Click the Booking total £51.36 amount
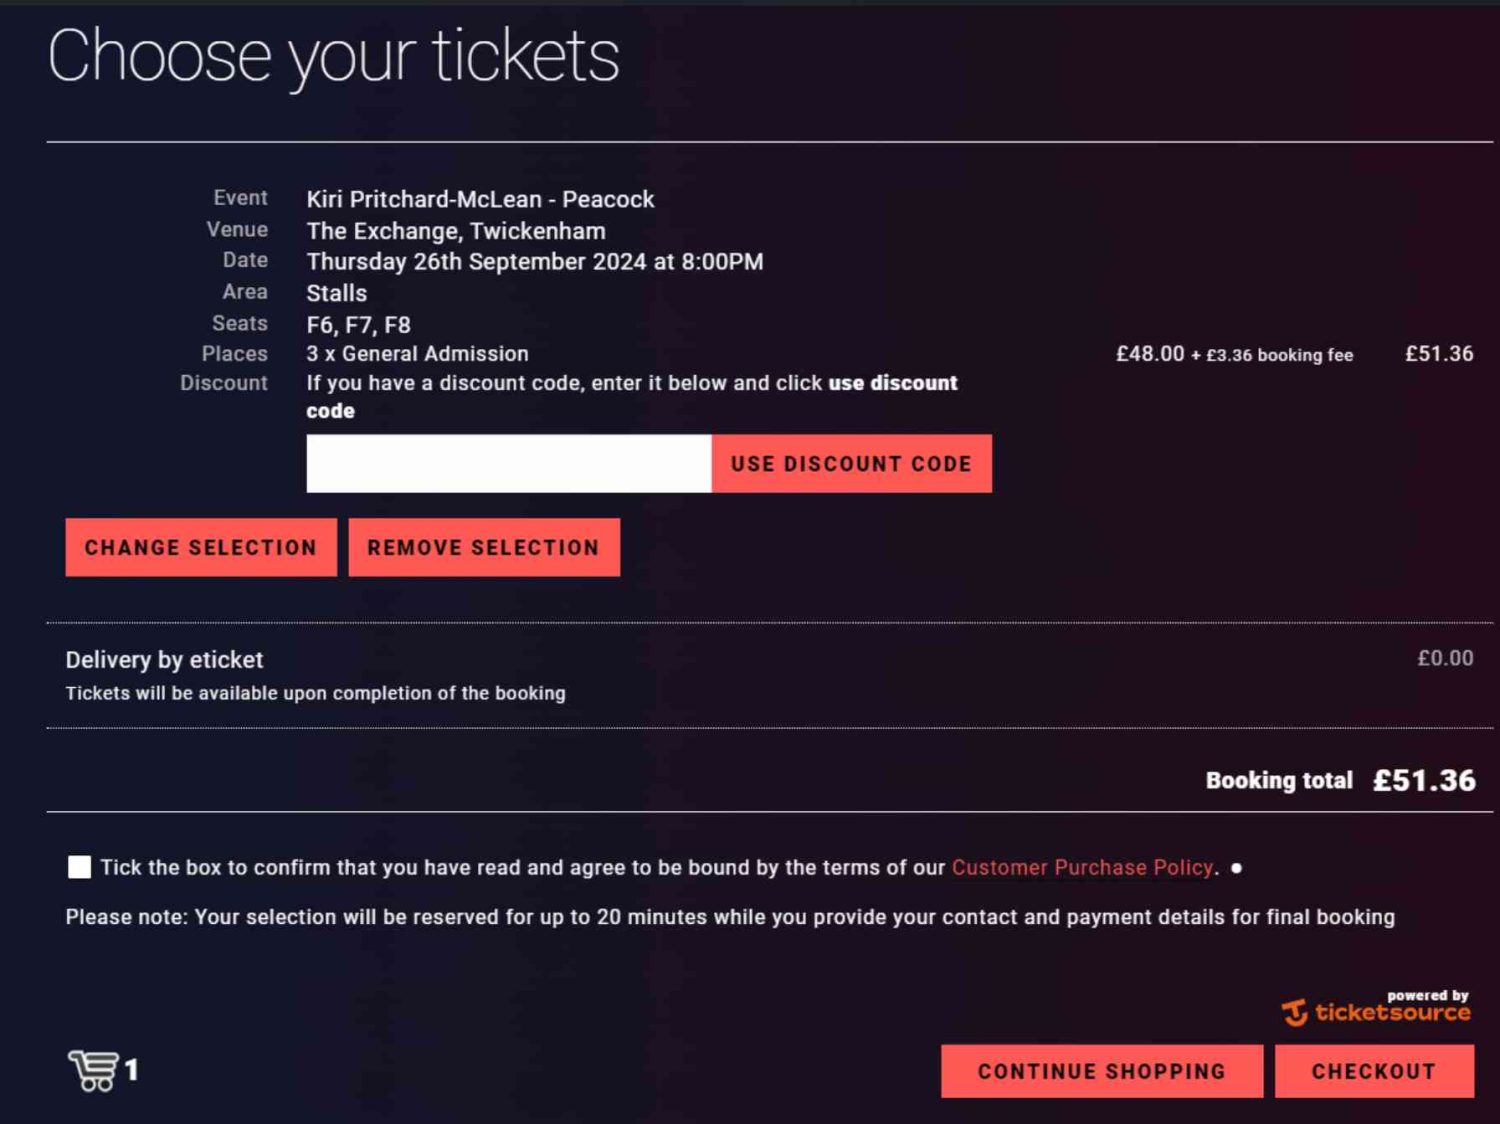Viewport: 1500px width, 1124px height. (1424, 780)
